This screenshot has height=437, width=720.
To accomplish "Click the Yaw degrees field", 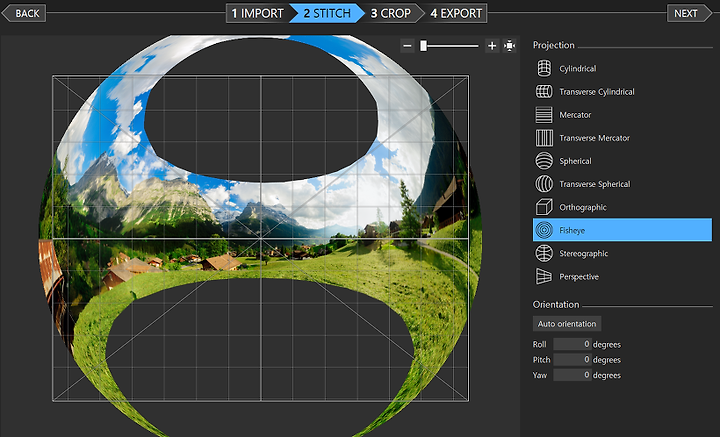I will (572, 375).
